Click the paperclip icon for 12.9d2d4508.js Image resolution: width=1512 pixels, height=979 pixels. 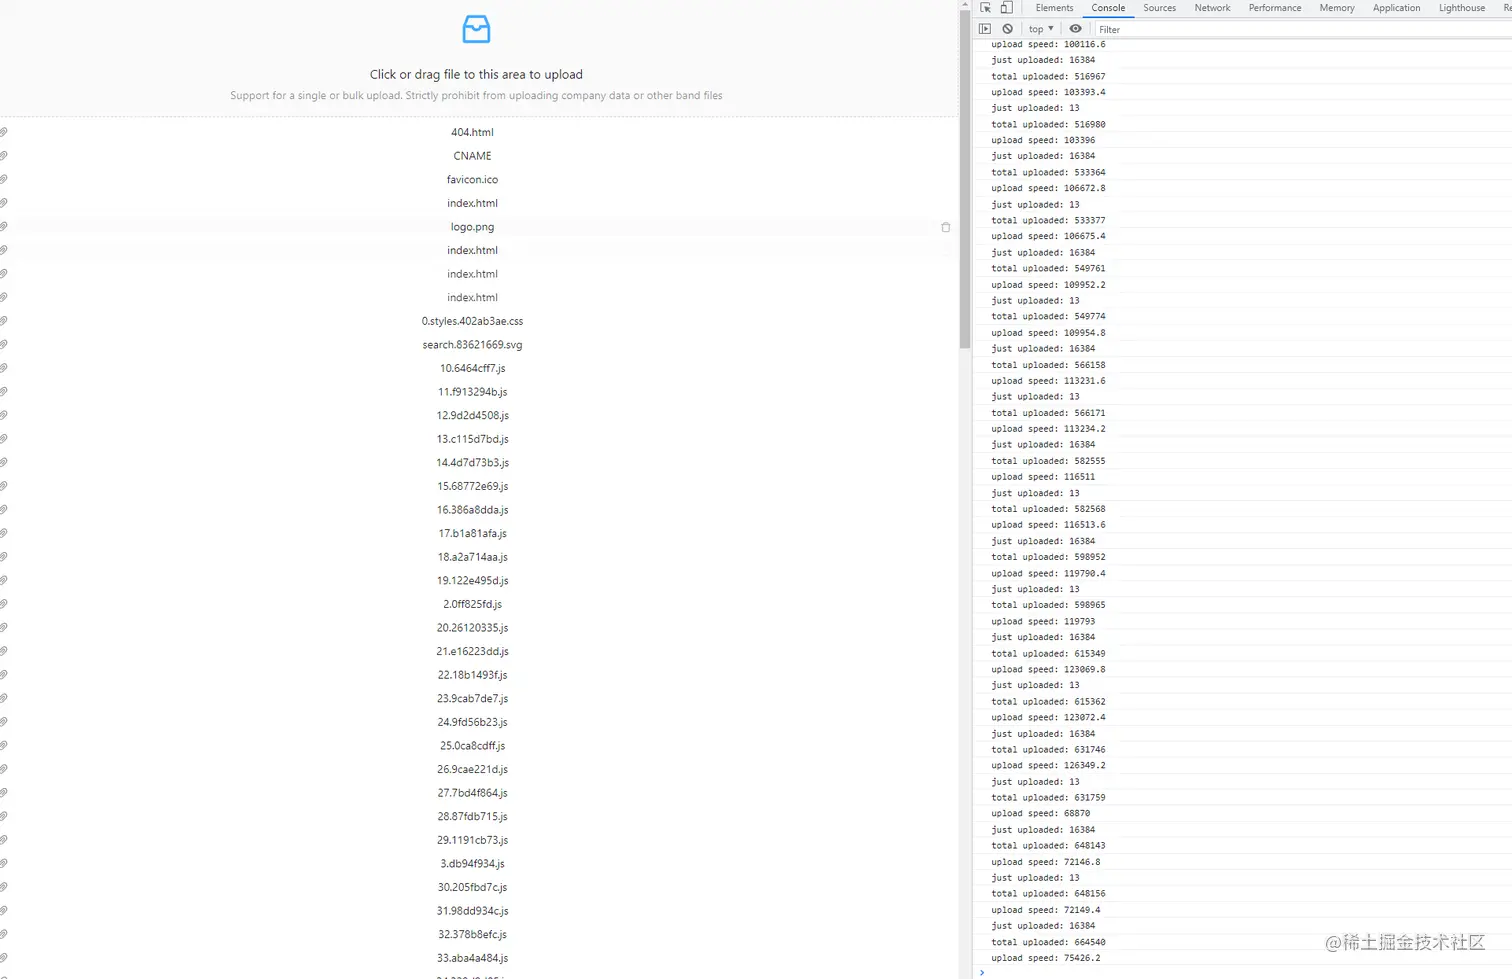click(x=4, y=415)
